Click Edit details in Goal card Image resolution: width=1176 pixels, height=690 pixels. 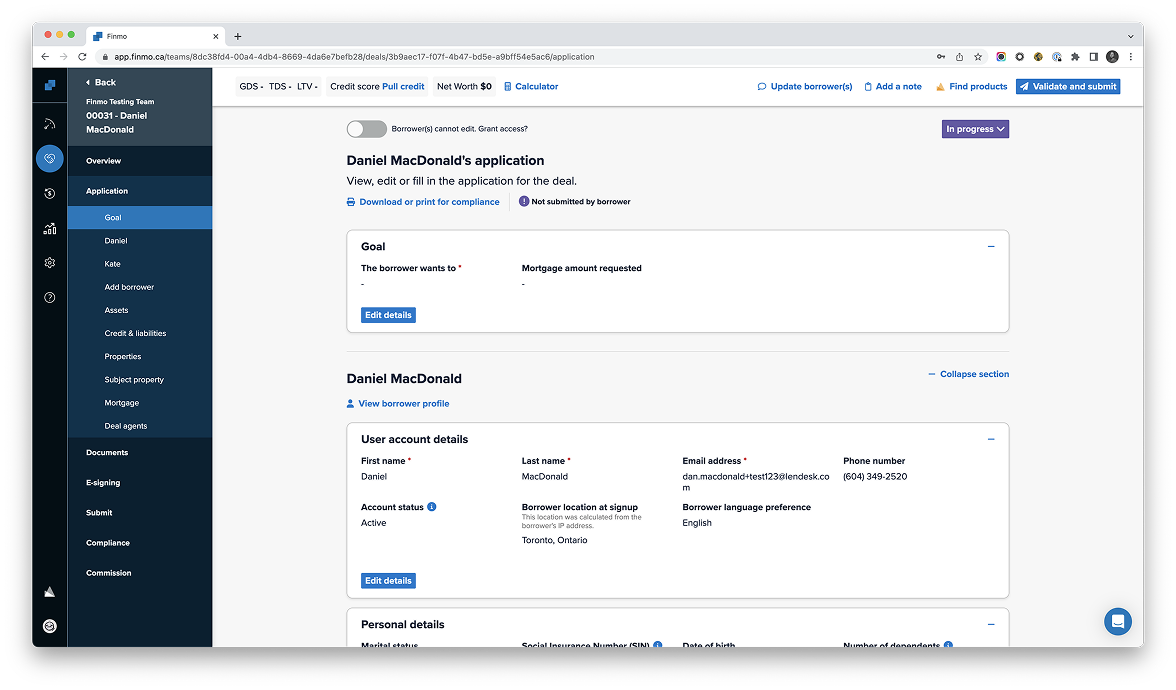[x=388, y=315]
